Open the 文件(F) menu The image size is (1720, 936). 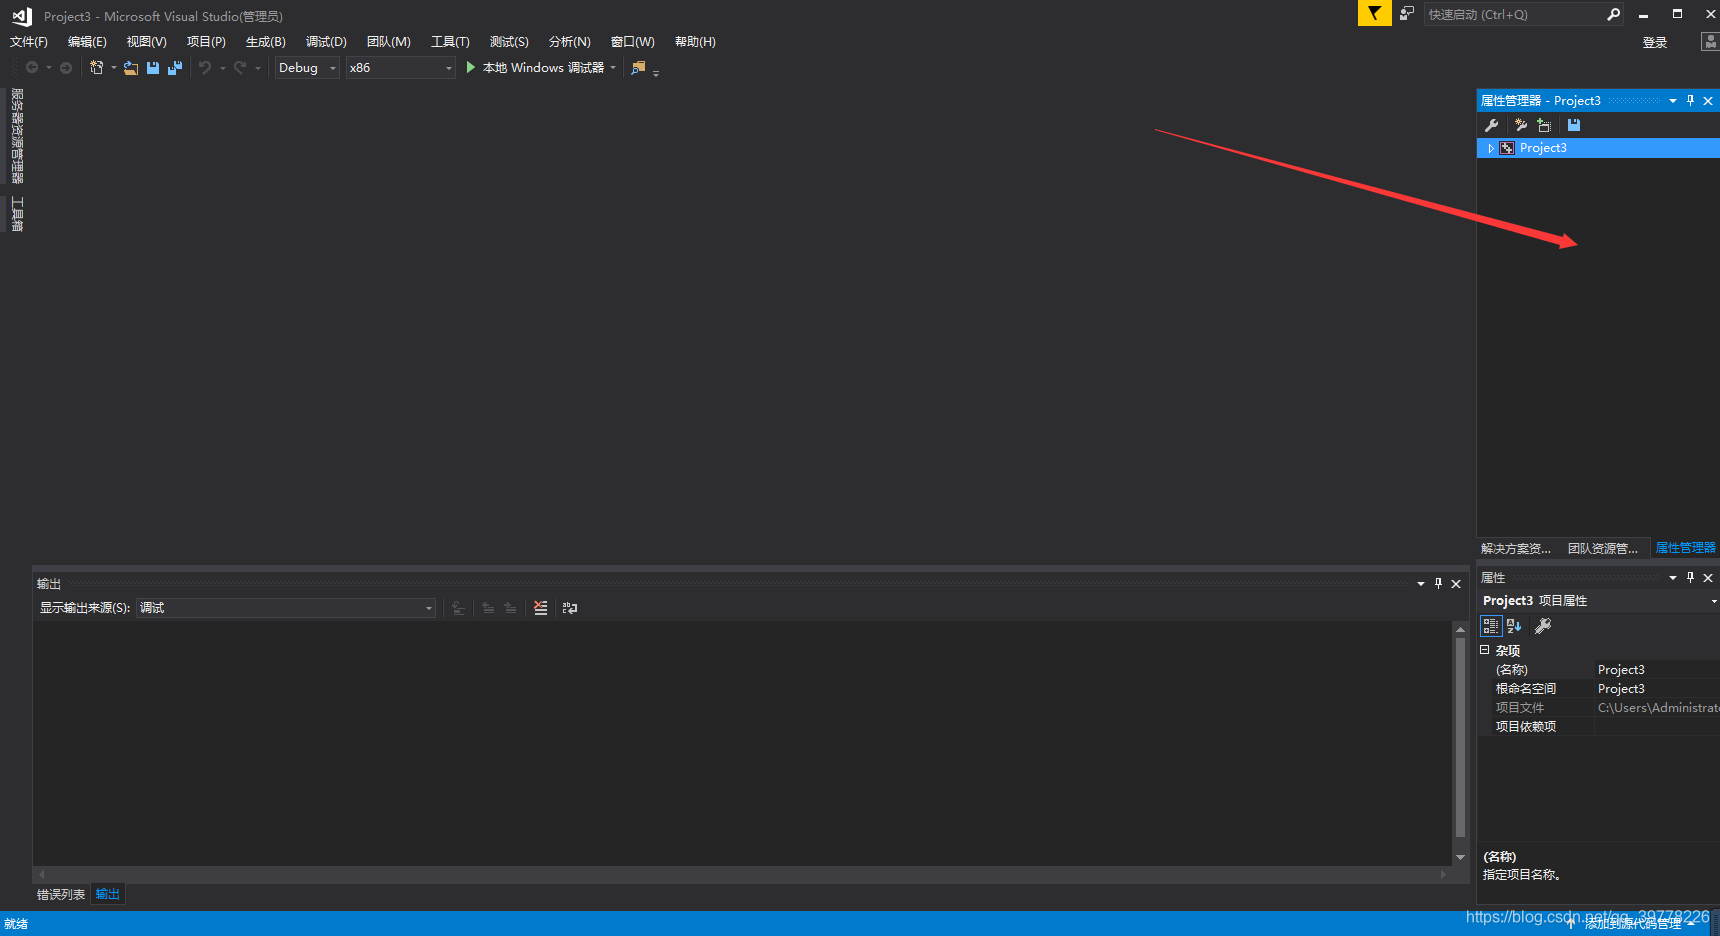click(x=29, y=42)
